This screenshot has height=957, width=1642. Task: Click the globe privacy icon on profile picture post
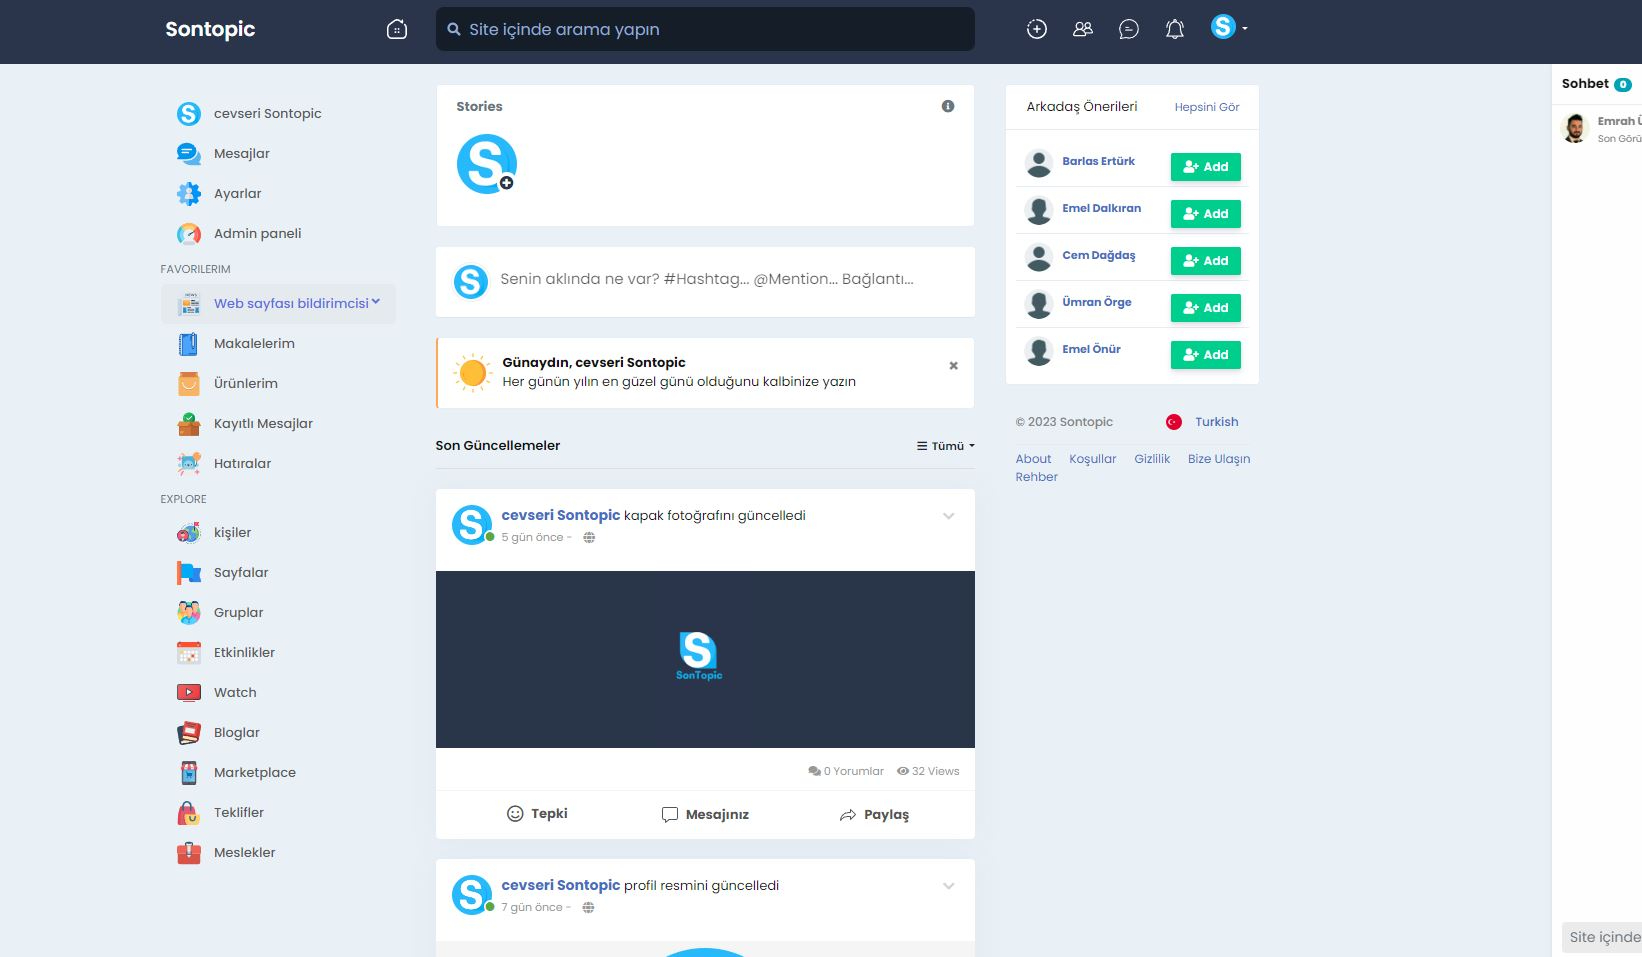[588, 907]
